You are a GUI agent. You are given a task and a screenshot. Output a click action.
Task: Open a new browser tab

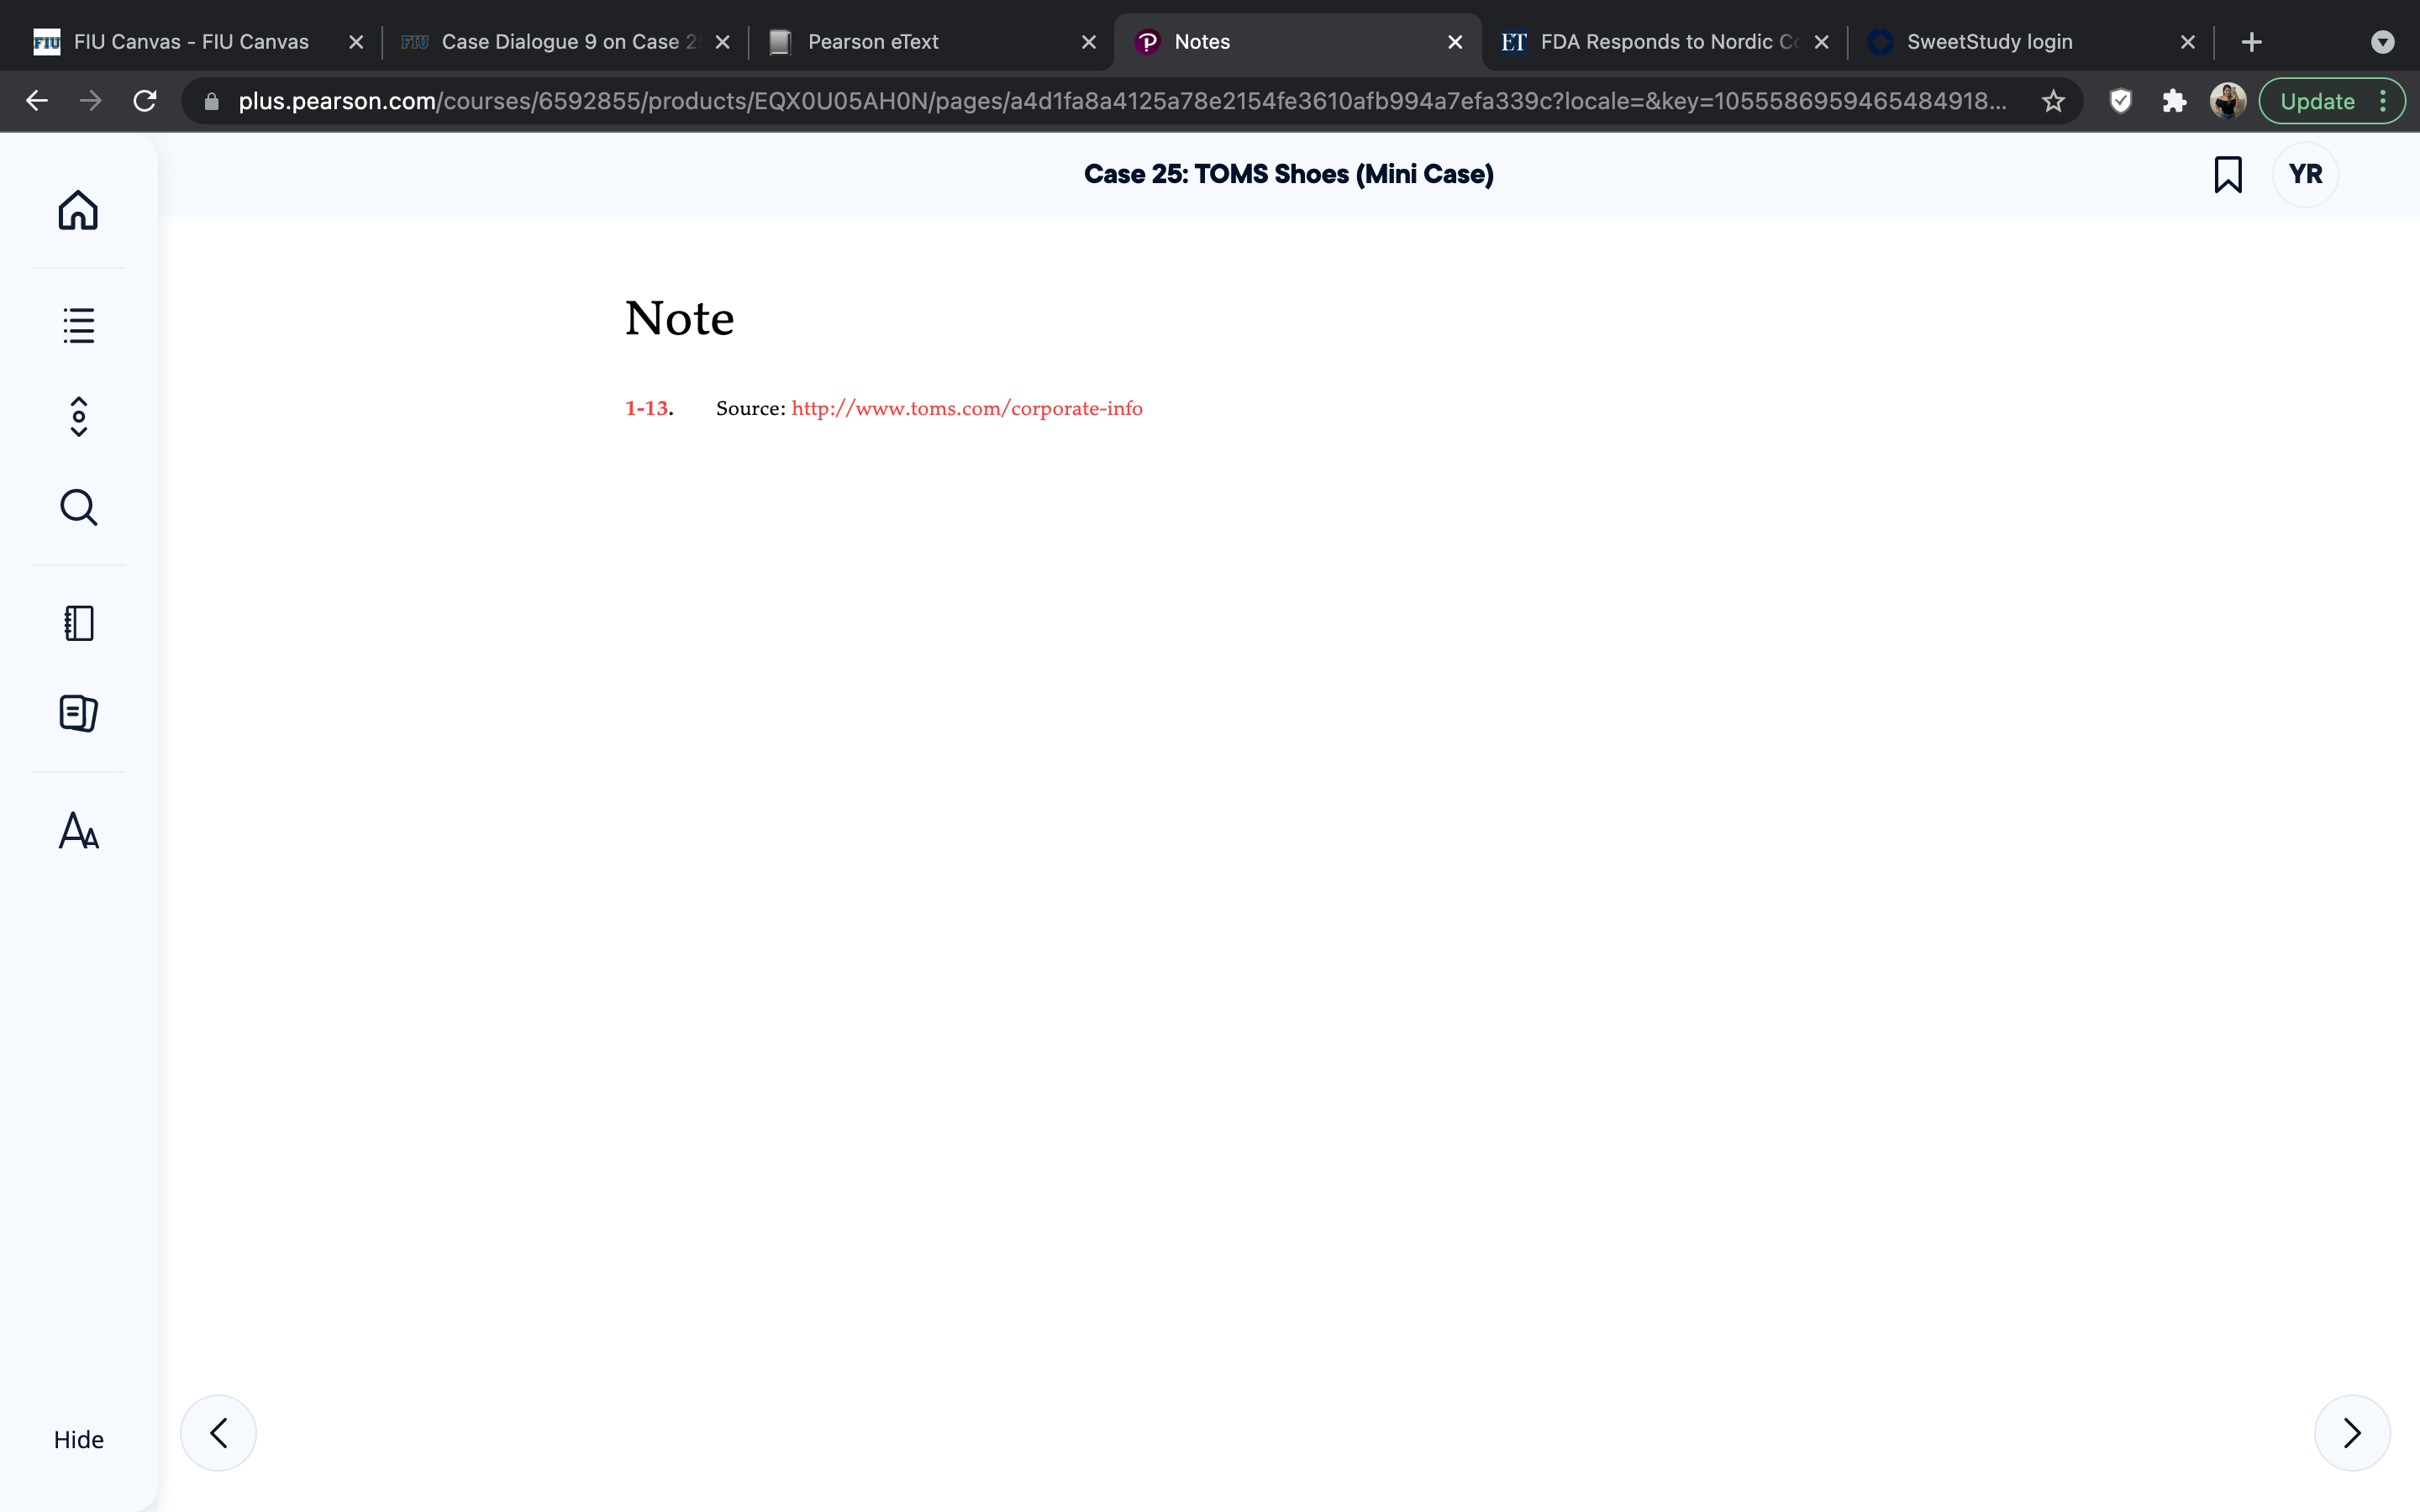click(x=2252, y=42)
